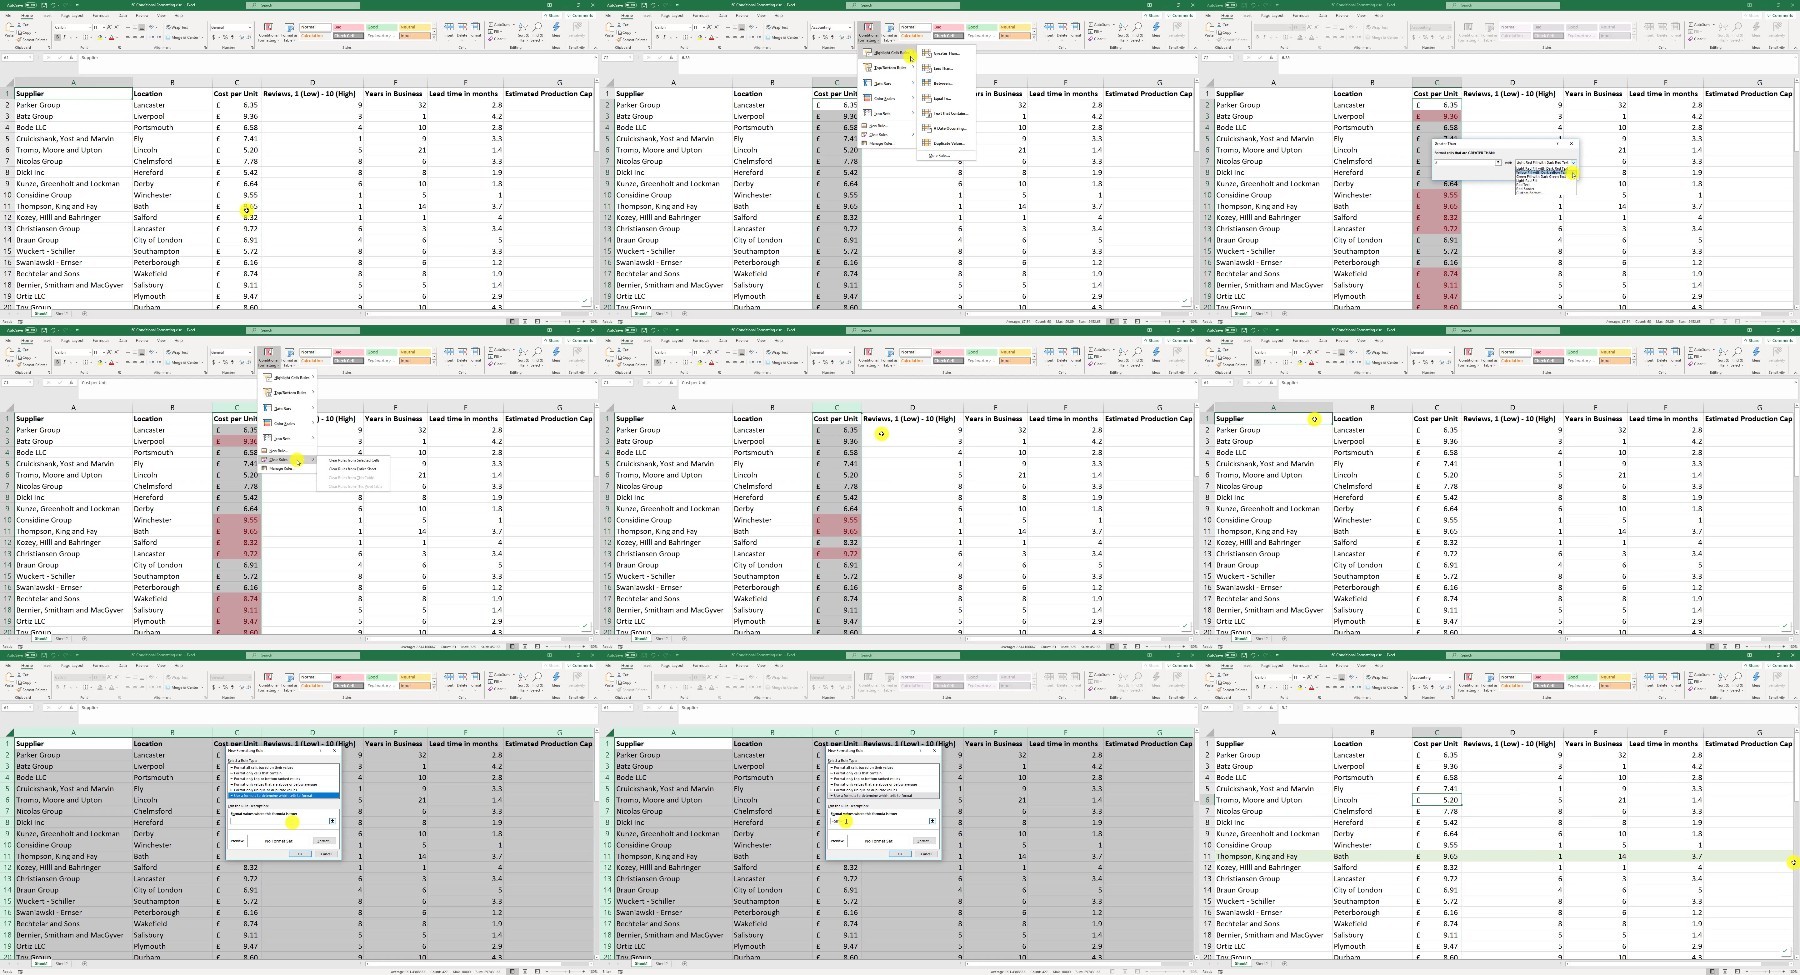
Task: Expand Top/Bottom Rules submenu in top-middle frame
Action: pyautogui.click(x=886, y=68)
